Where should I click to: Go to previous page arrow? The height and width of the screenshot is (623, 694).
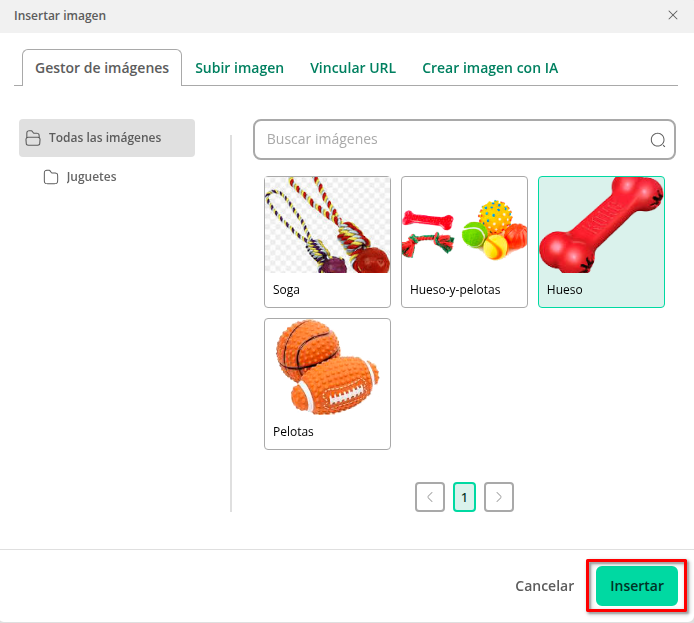(x=430, y=497)
